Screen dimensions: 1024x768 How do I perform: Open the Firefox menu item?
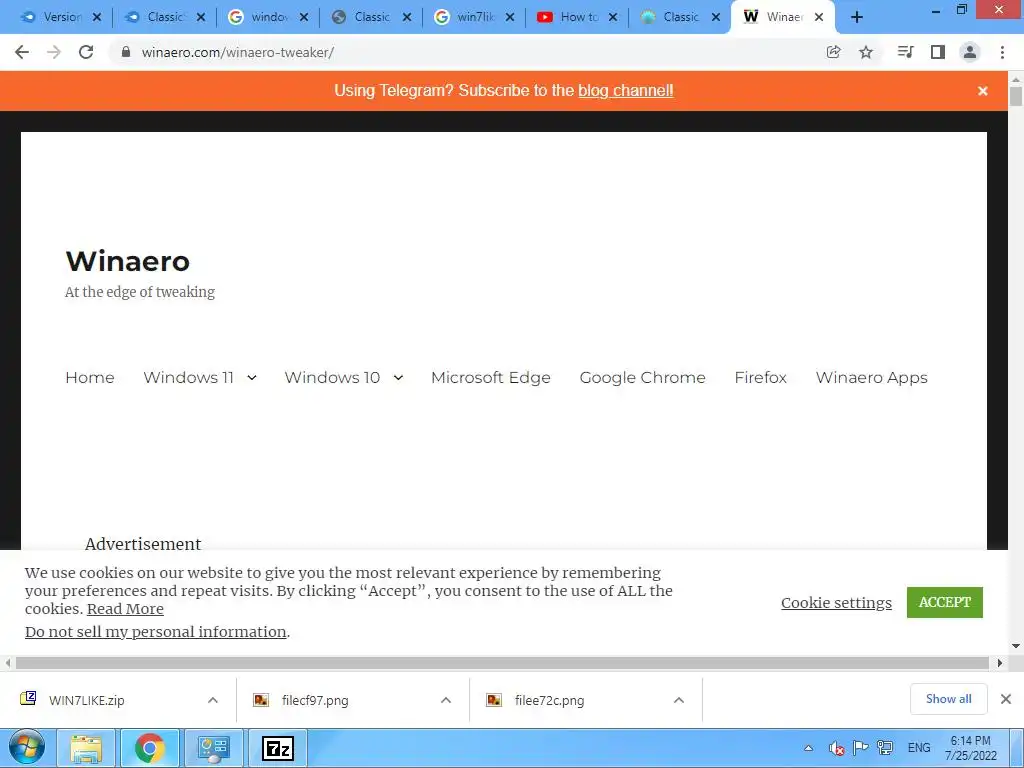coord(760,377)
